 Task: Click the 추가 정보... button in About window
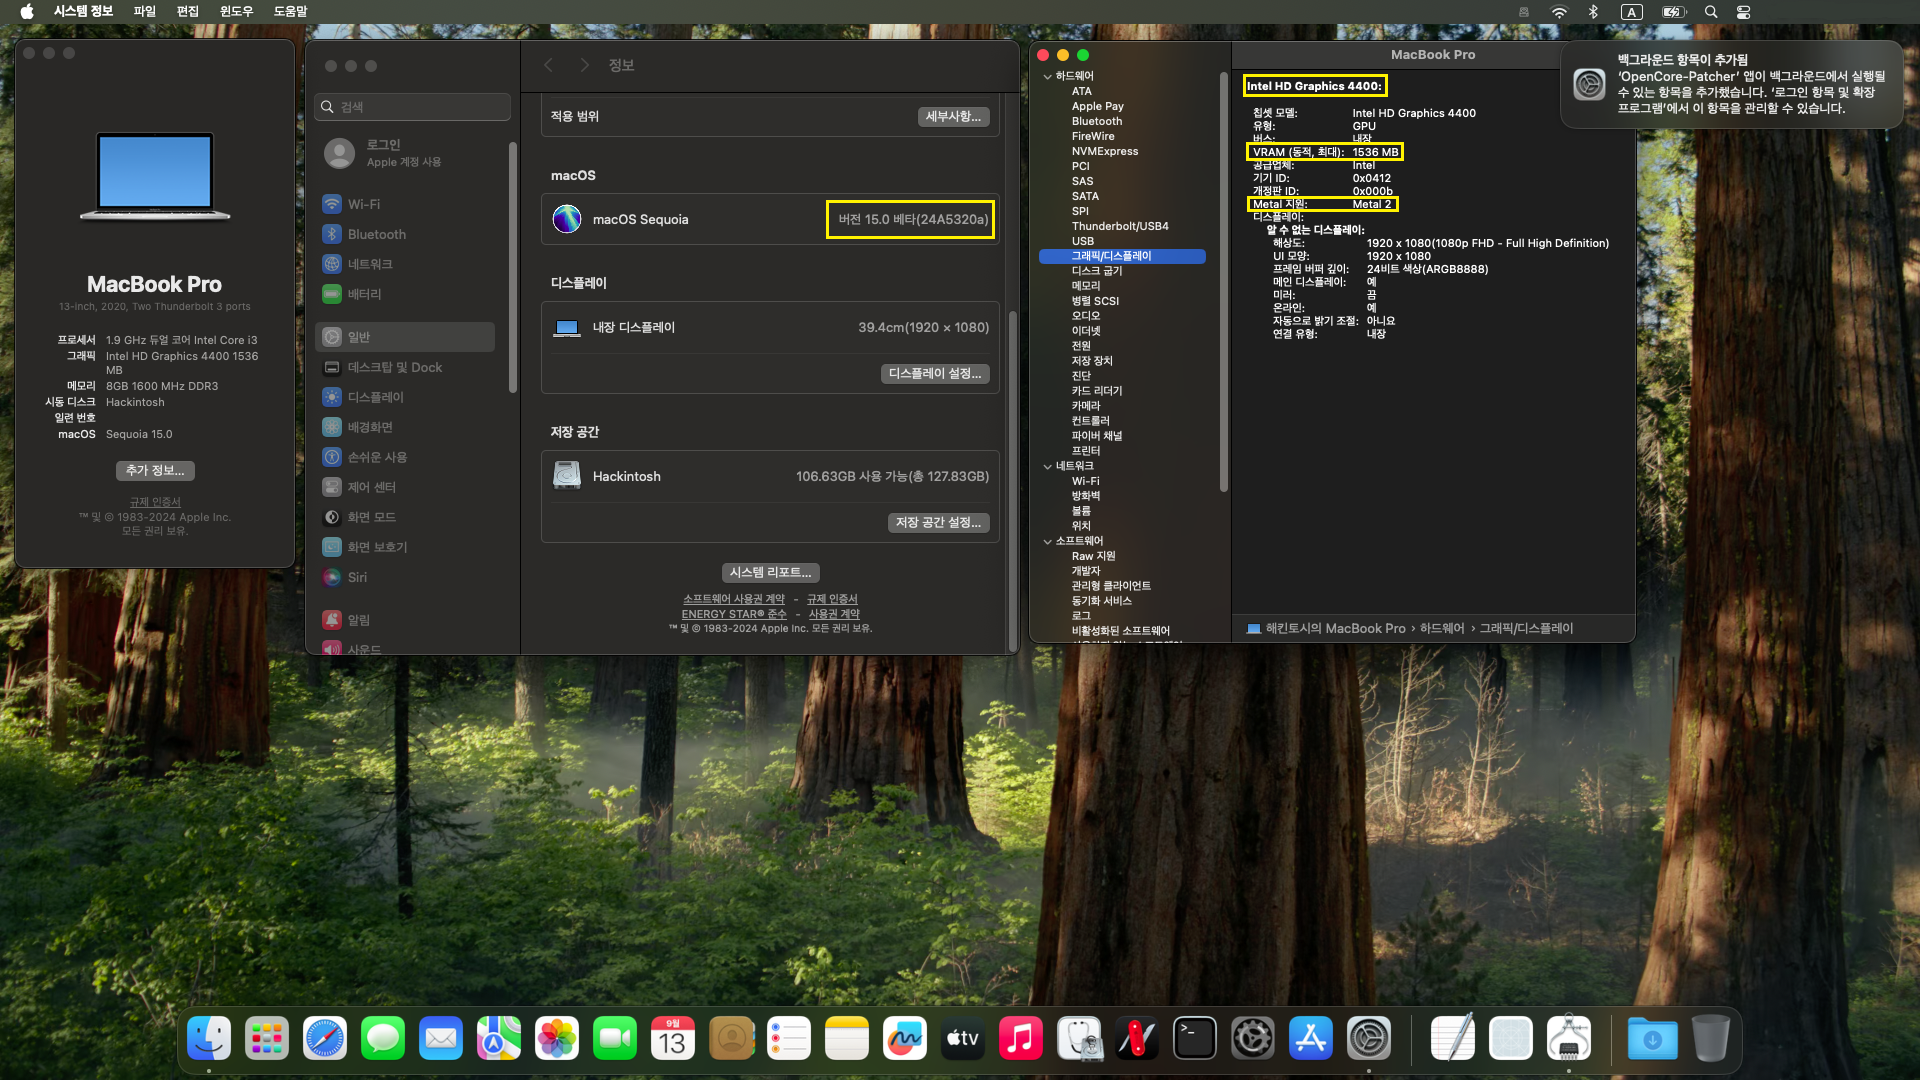(x=155, y=470)
